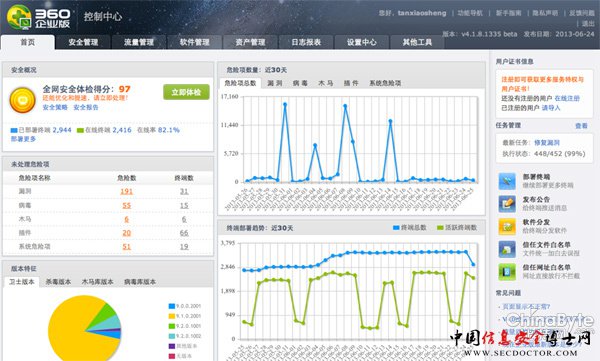Click the gold security score medal icon

tap(23, 100)
